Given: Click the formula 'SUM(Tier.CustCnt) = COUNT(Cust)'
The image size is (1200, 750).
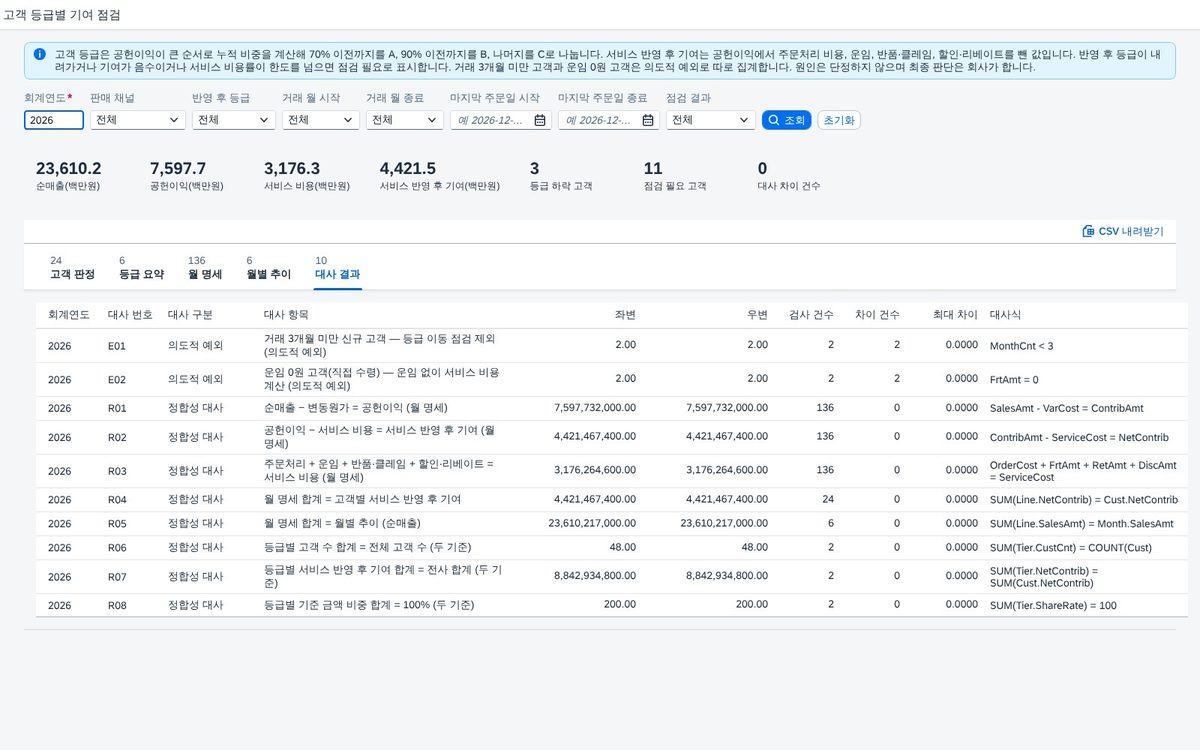Looking at the screenshot, I should tap(1073, 547).
